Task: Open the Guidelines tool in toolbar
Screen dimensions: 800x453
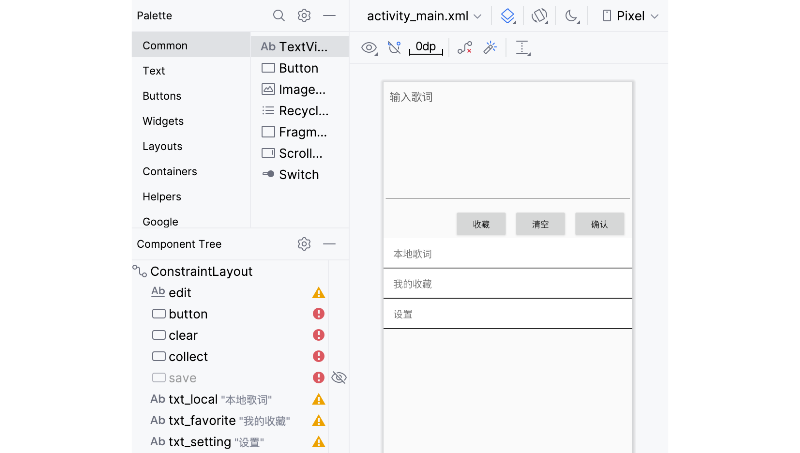Action: [523, 47]
